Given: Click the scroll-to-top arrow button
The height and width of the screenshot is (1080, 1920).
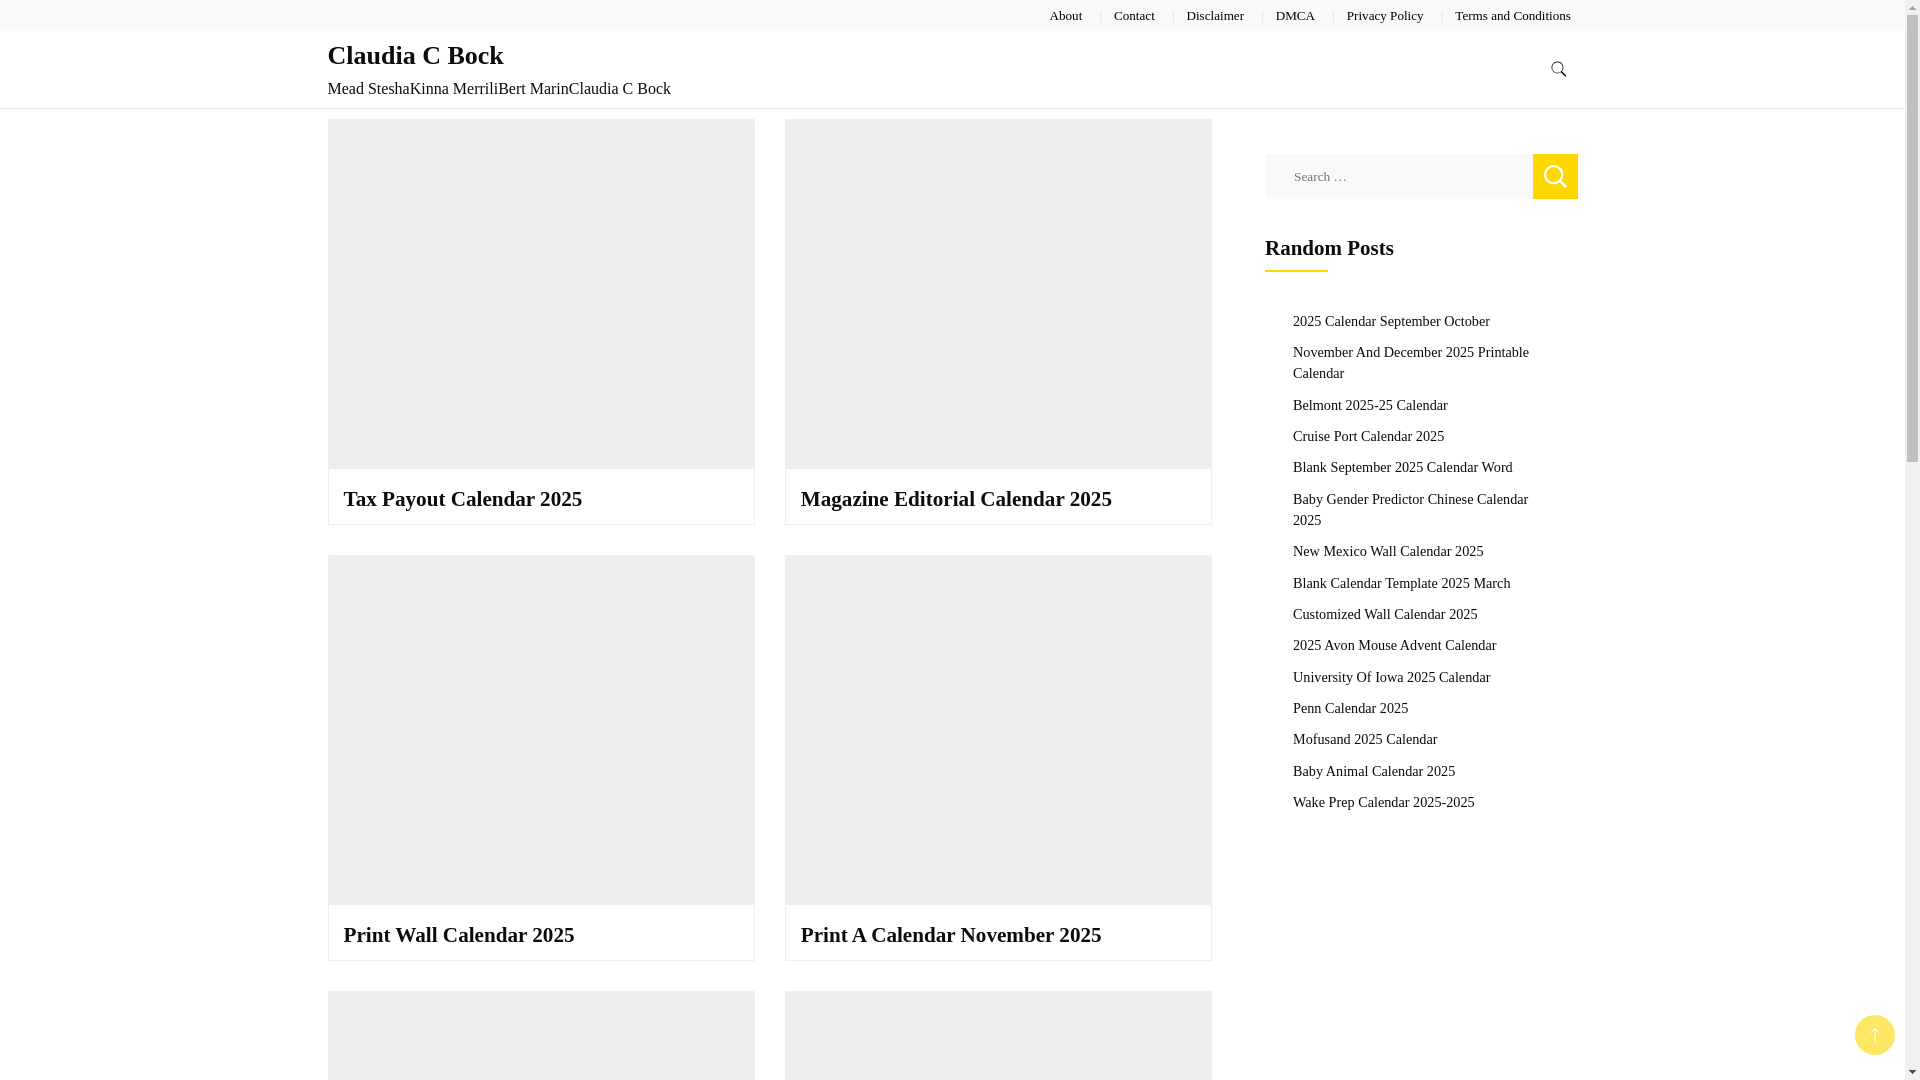Looking at the screenshot, I should pyautogui.click(x=1874, y=1035).
